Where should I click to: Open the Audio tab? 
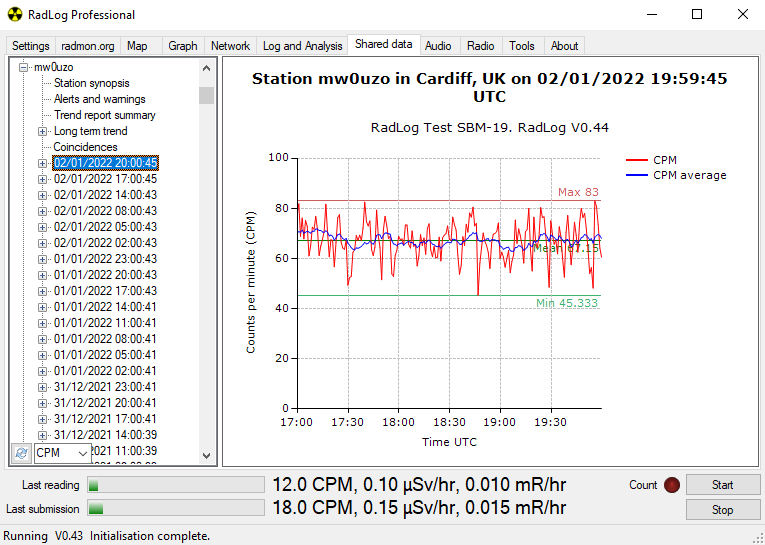(x=438, y=46)
